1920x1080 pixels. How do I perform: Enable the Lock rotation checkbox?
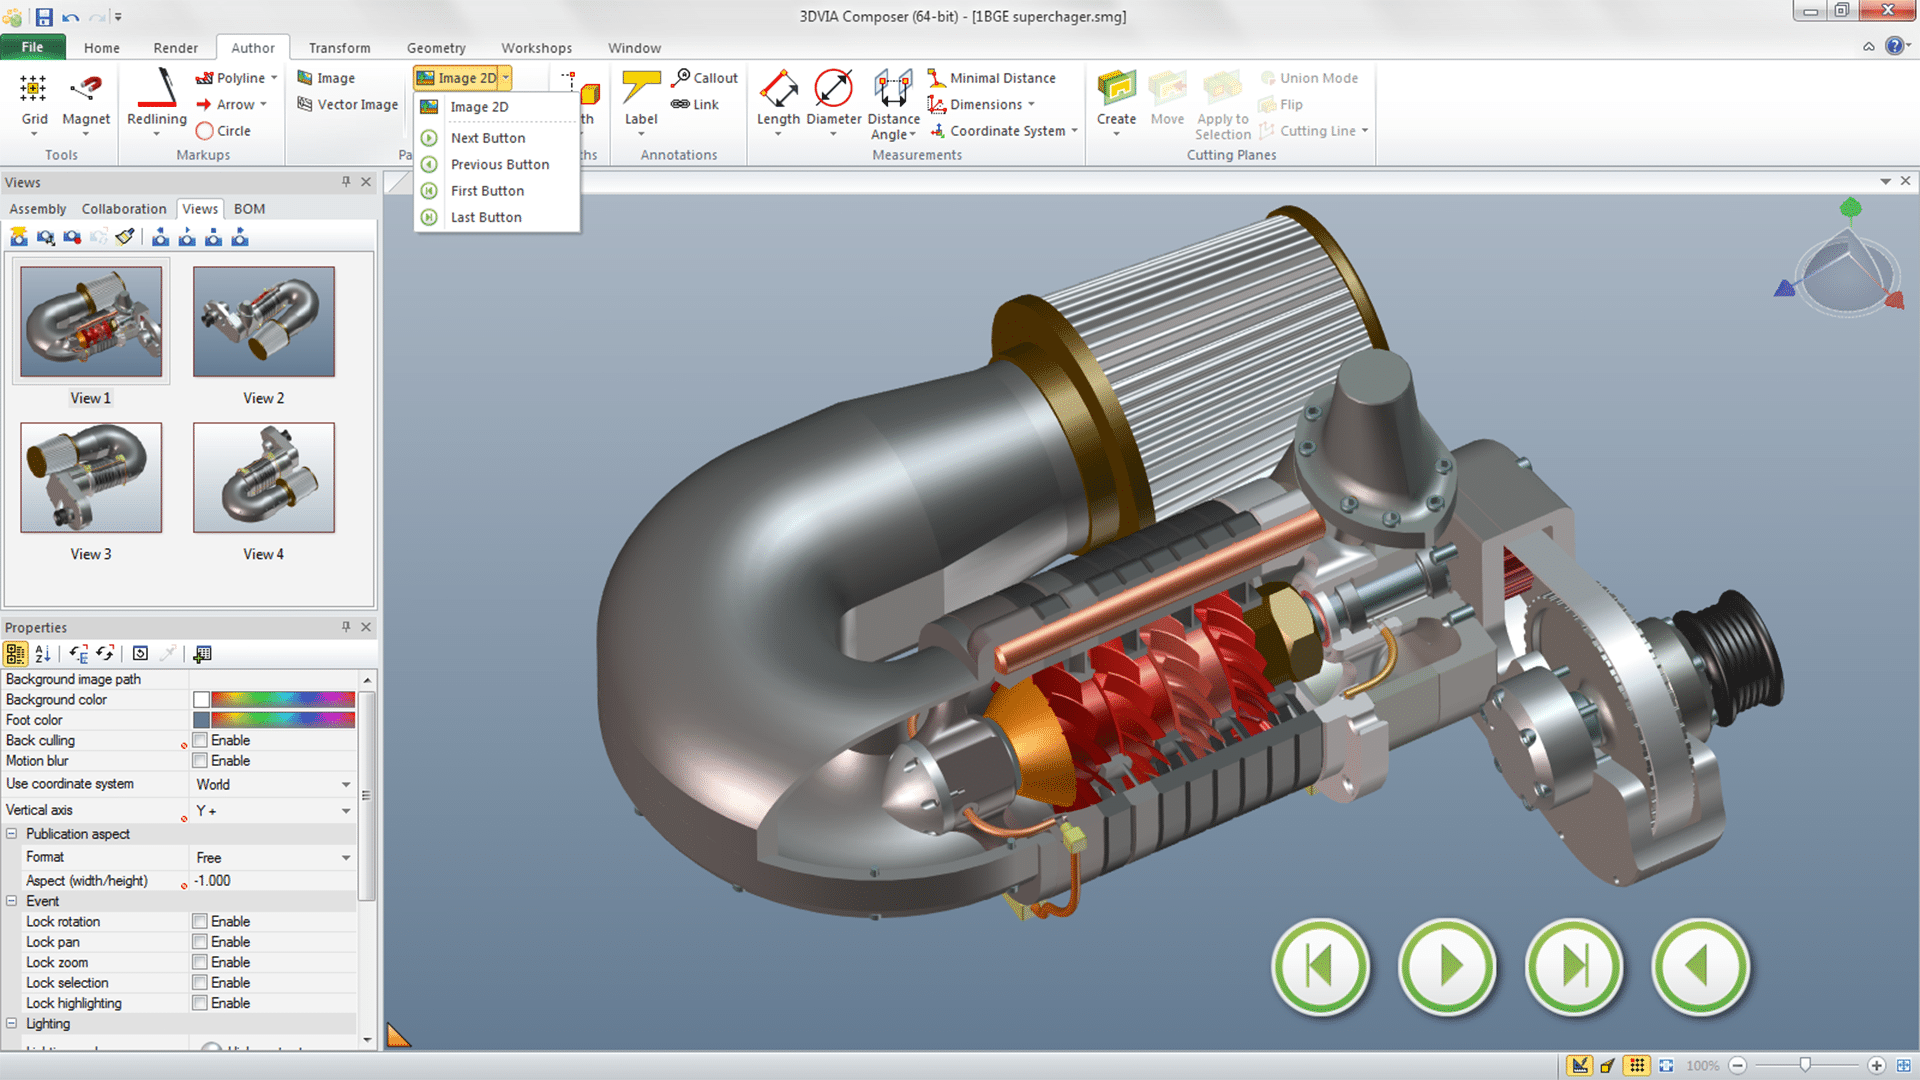pos(201,921)
